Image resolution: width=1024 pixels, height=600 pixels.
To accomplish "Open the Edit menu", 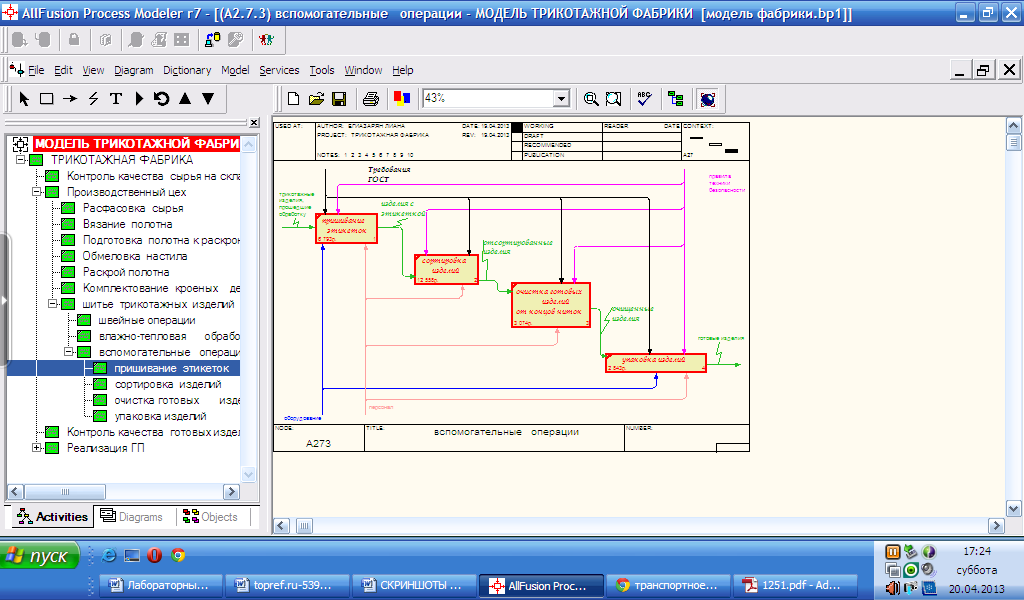I will point(63,70).
